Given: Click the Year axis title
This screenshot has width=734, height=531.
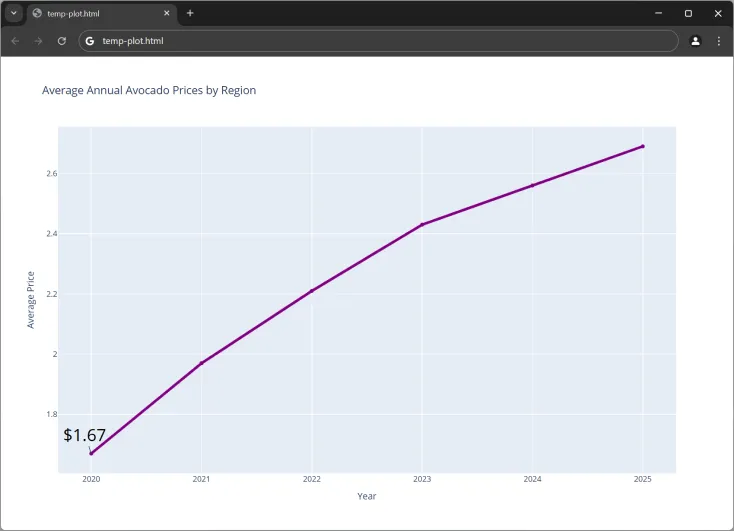Looking at the screenshot, I should 367,496.
